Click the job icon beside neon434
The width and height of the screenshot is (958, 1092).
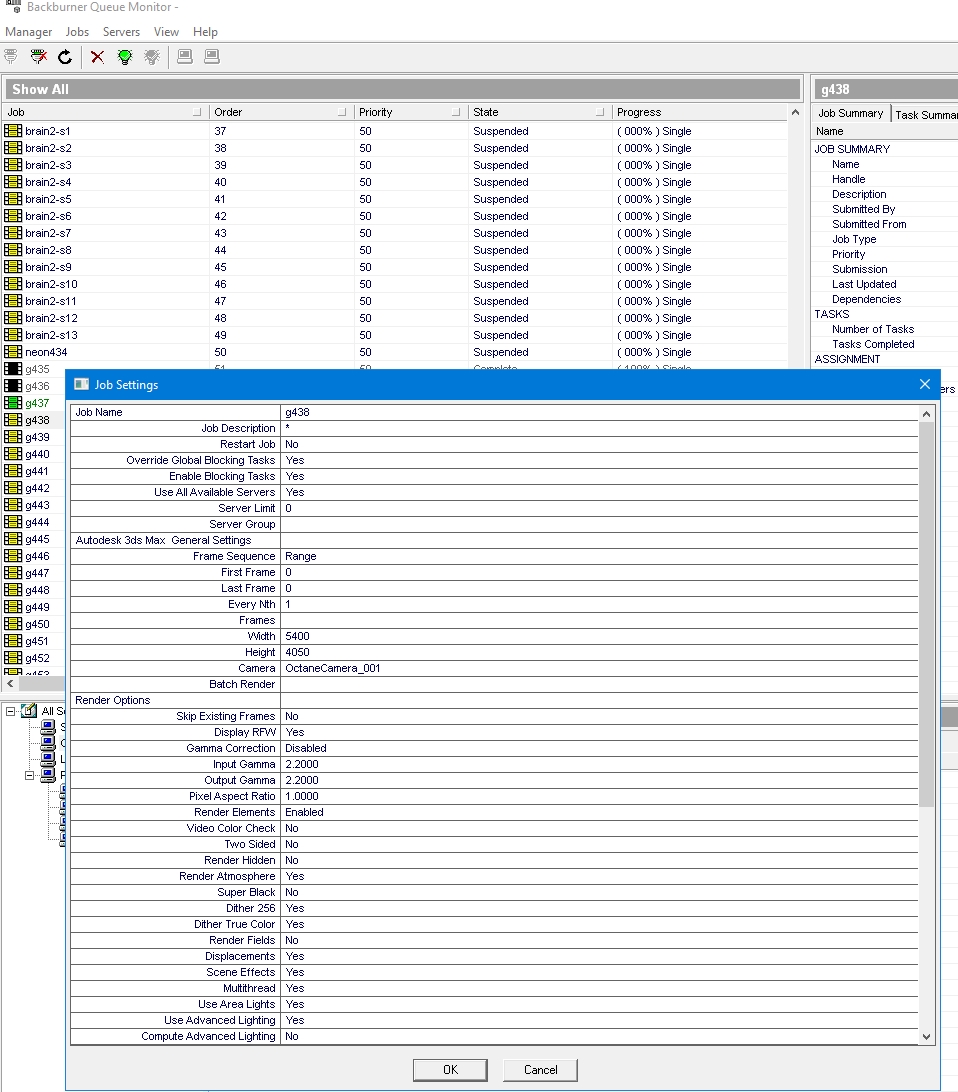tap(13, 352)
